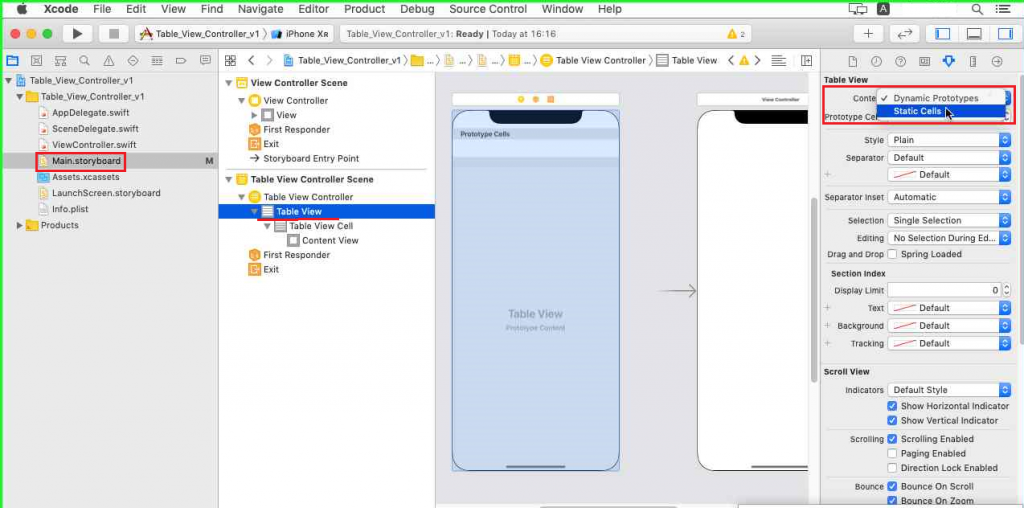
Task: Toggle the Spring Loaded checkbox
Action: [892, 254]
